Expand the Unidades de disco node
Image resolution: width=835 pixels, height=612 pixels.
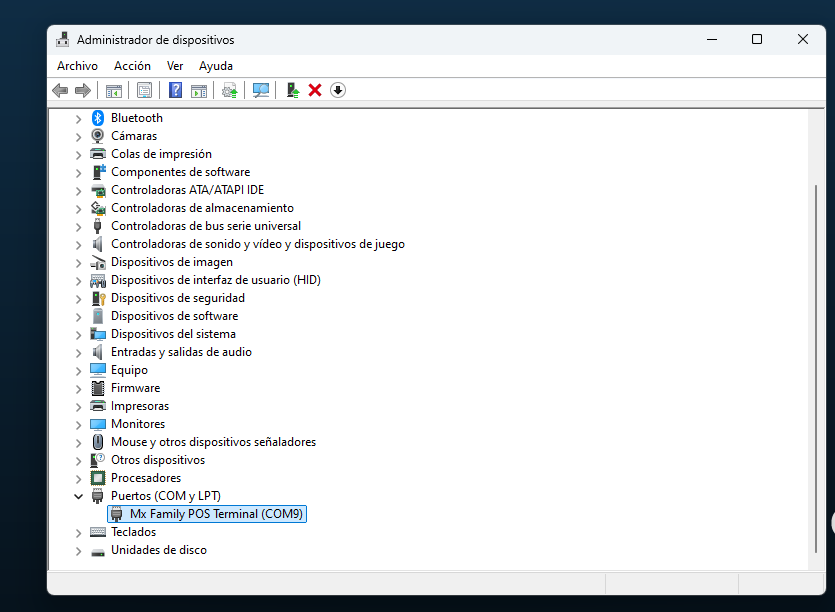click(x=79, y=550)
